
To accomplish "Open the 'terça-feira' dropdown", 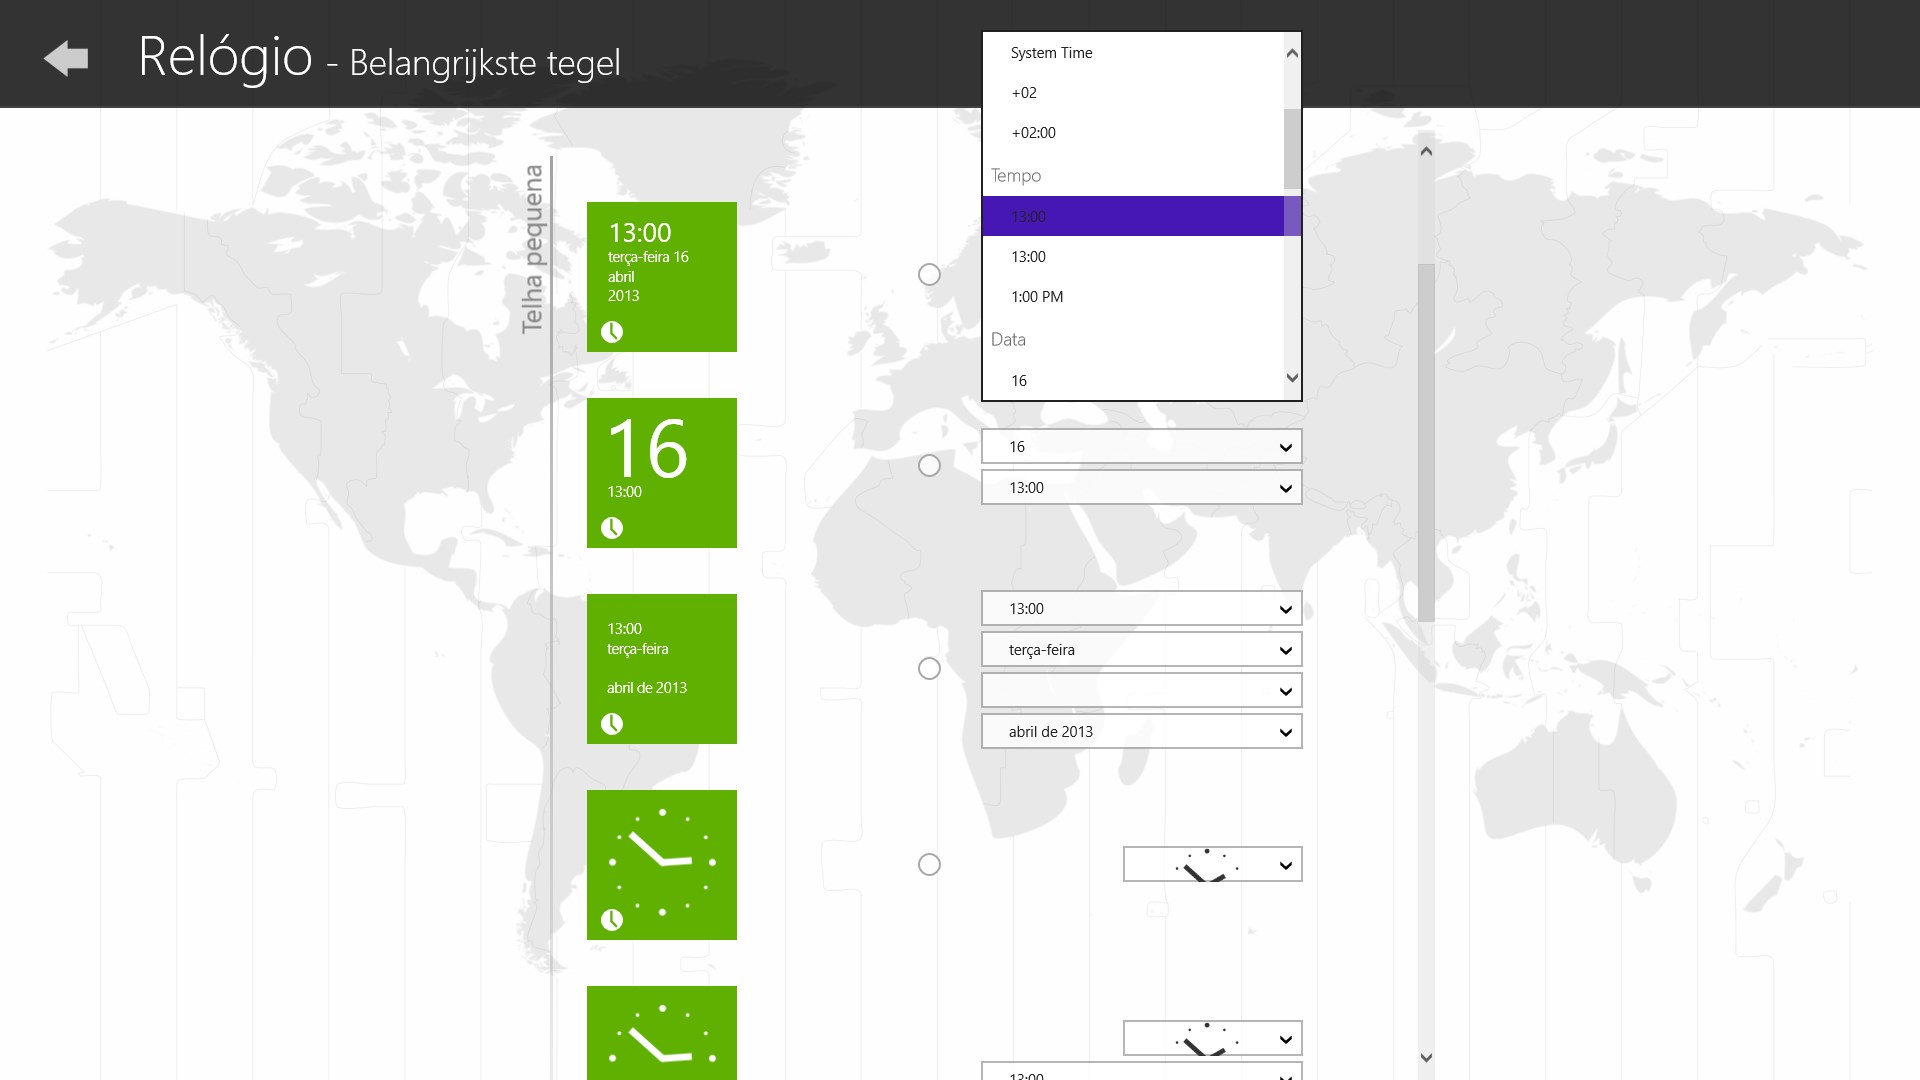I will pos(1141,650).
